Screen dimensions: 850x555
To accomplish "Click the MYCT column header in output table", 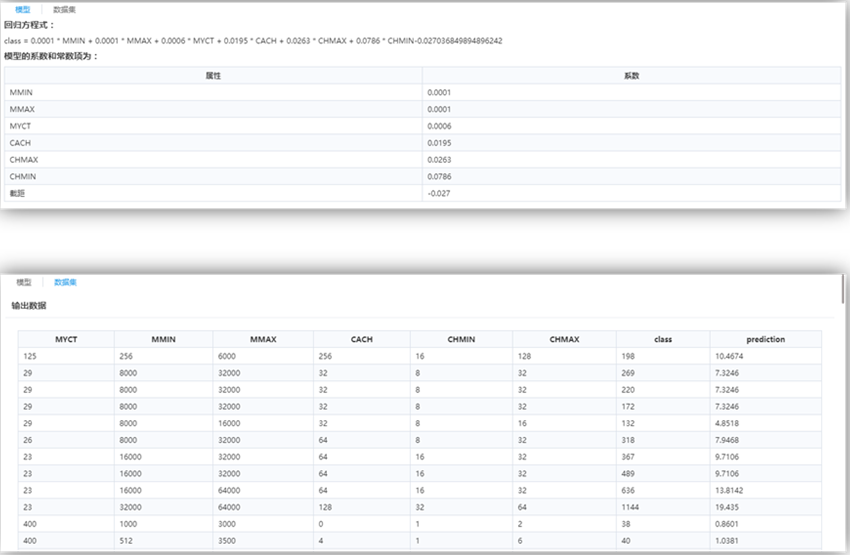I will [x=66, y=339].
